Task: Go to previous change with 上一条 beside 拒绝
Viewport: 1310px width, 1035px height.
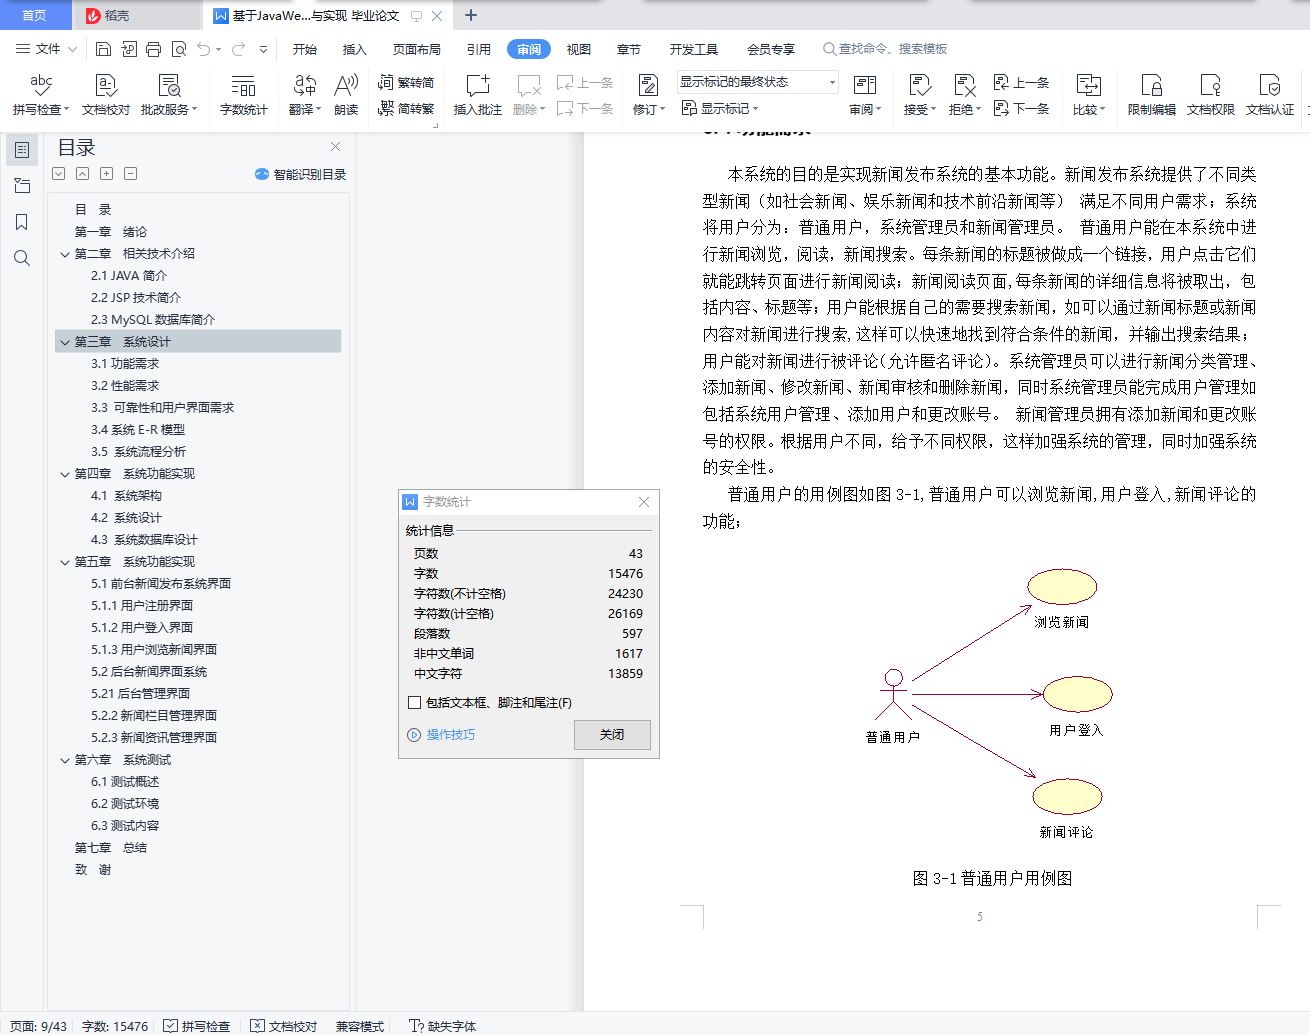Action: [1022, 82]
